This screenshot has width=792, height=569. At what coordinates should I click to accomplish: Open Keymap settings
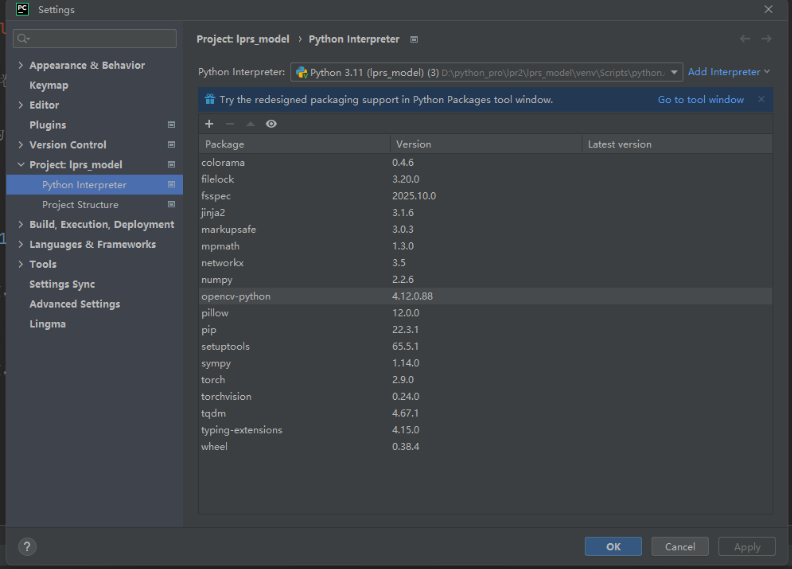48,85
